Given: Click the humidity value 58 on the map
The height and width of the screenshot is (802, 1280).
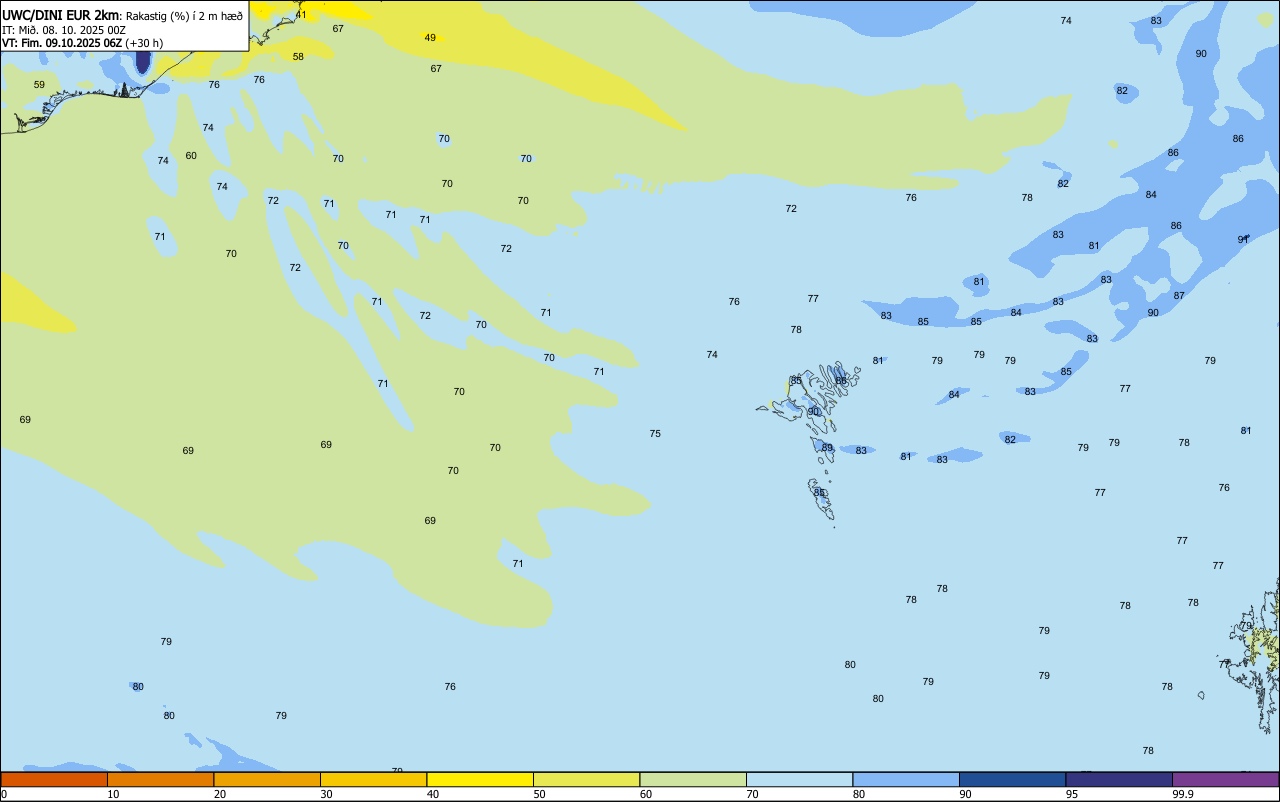Looking at the screenshot, I should coord(298,57).
